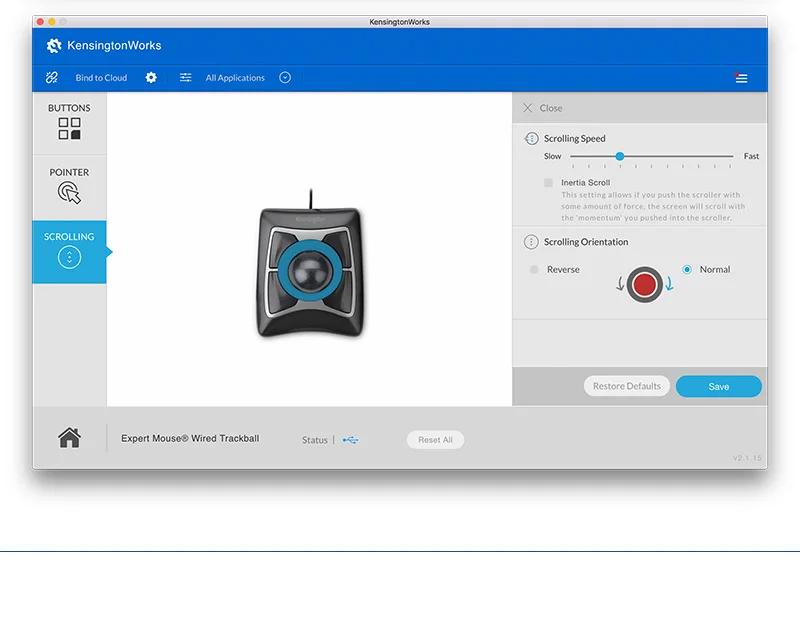Screen dimensions: 800x625
Task: Click the Scrolling Speed section icon
Action: (x=531, y=138)
